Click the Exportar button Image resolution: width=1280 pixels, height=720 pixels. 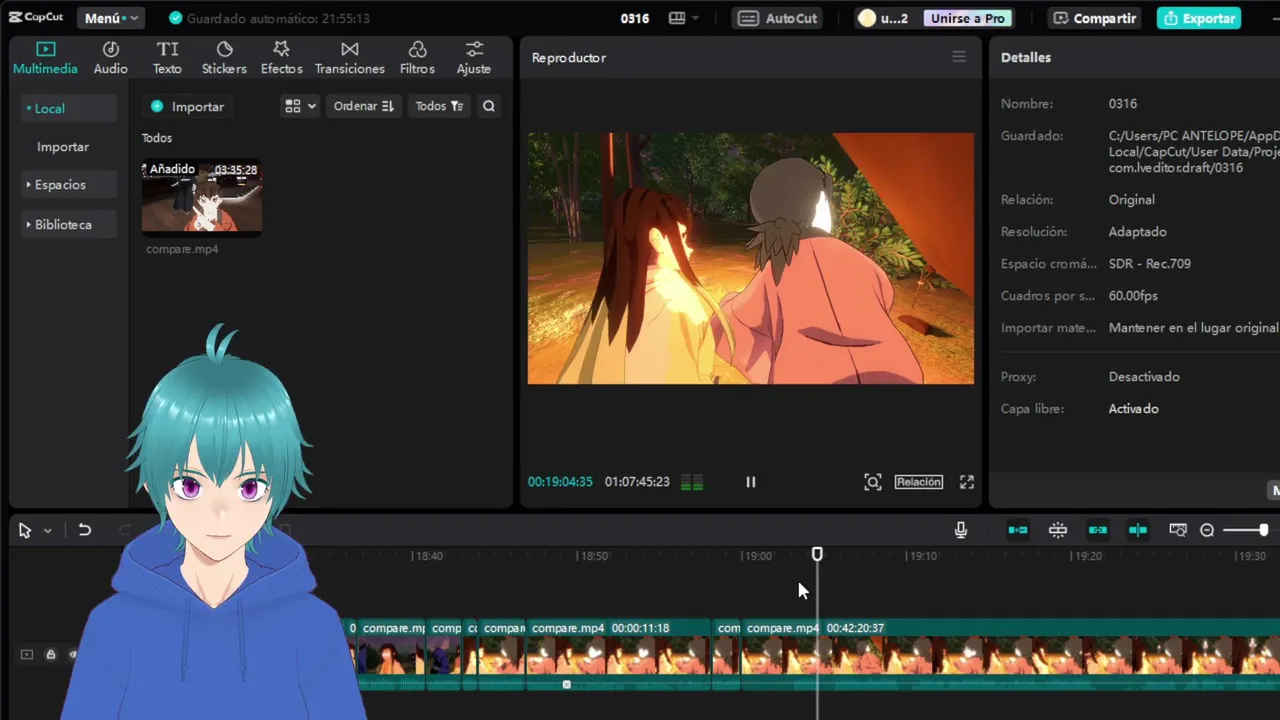click(x=1199, y=18)
